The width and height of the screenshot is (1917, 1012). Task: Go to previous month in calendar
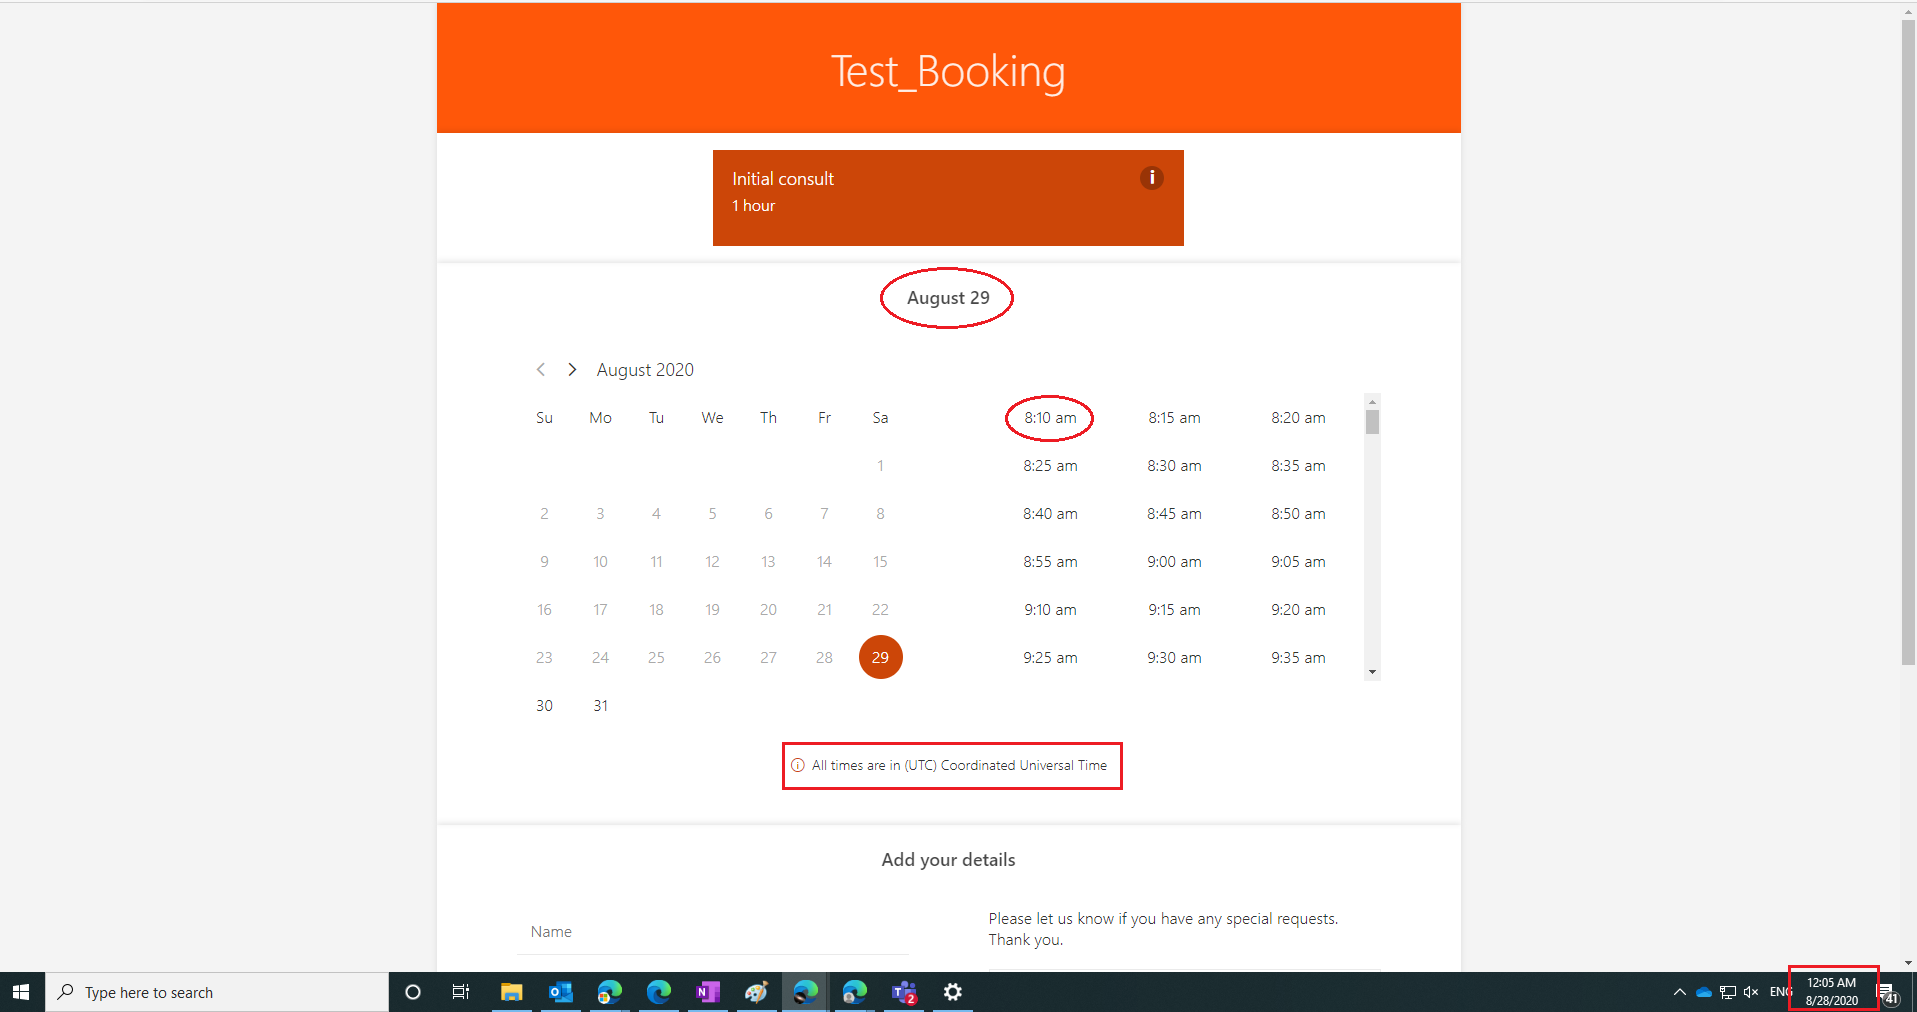click(x=541, y=370)
